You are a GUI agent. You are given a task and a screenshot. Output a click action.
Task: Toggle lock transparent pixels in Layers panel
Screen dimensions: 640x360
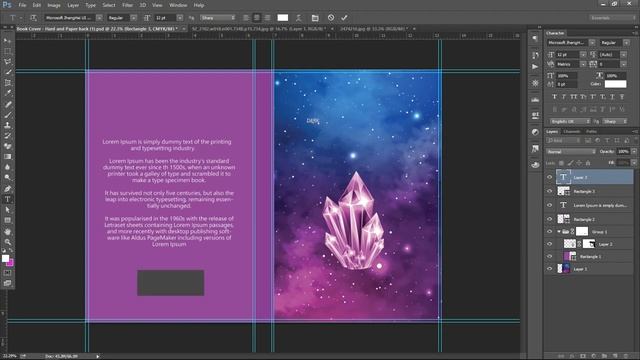pos(561,163)
